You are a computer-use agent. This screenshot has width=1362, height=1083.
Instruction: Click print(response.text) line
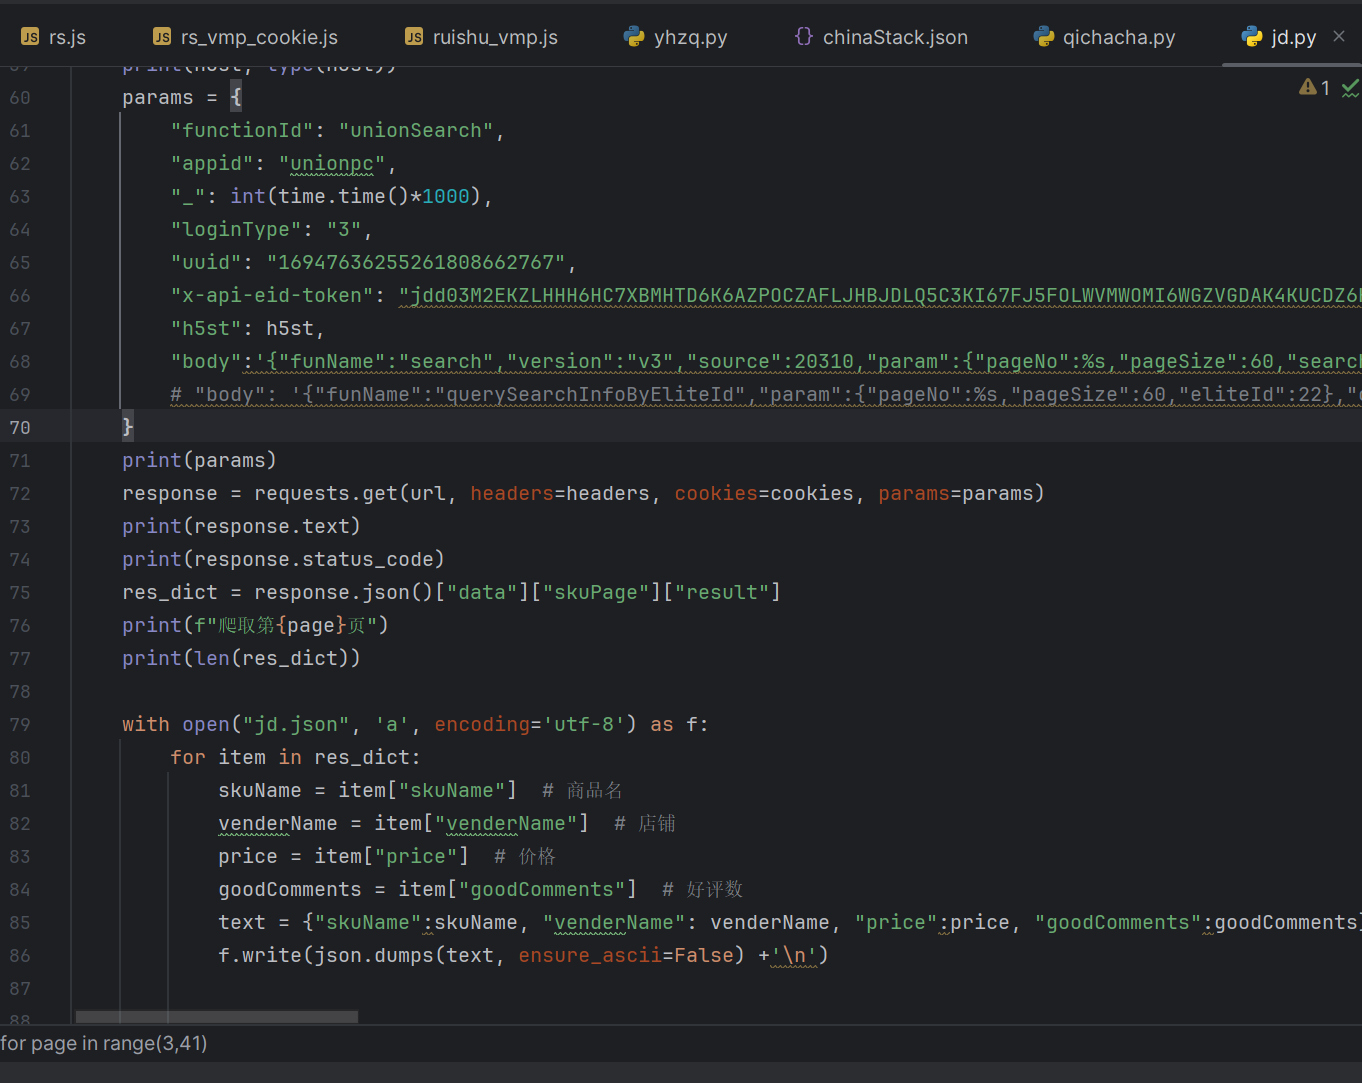tap(241, 527)
